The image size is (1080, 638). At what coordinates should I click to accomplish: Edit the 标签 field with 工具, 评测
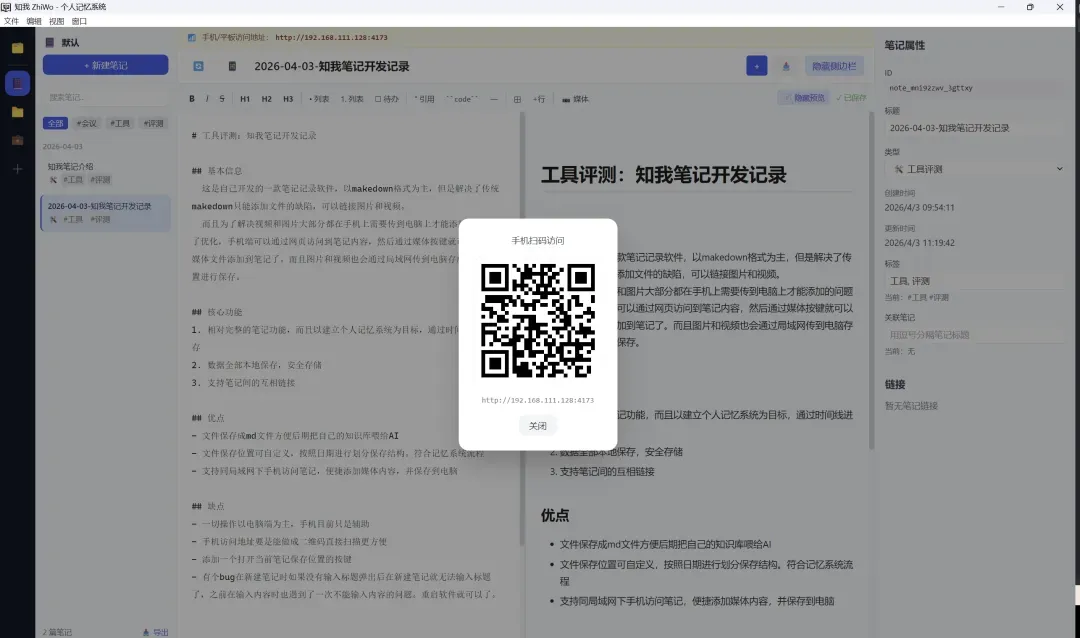click(974, 281)
